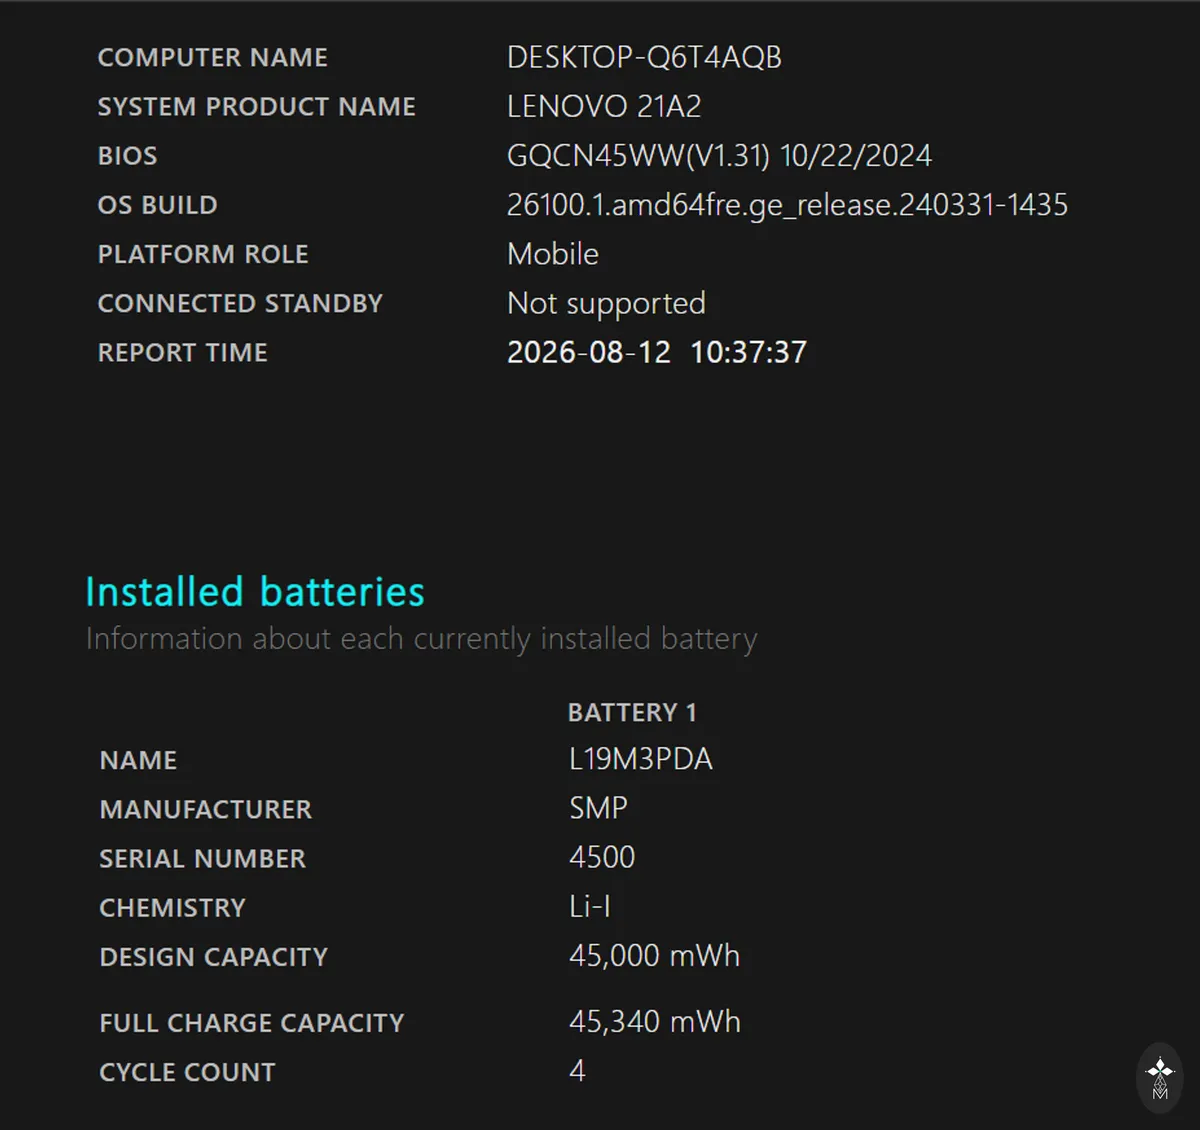Viewport: 1200px width, 1130px height.
Task: Select the Installed batteries heading
Action: coord(255,592)
